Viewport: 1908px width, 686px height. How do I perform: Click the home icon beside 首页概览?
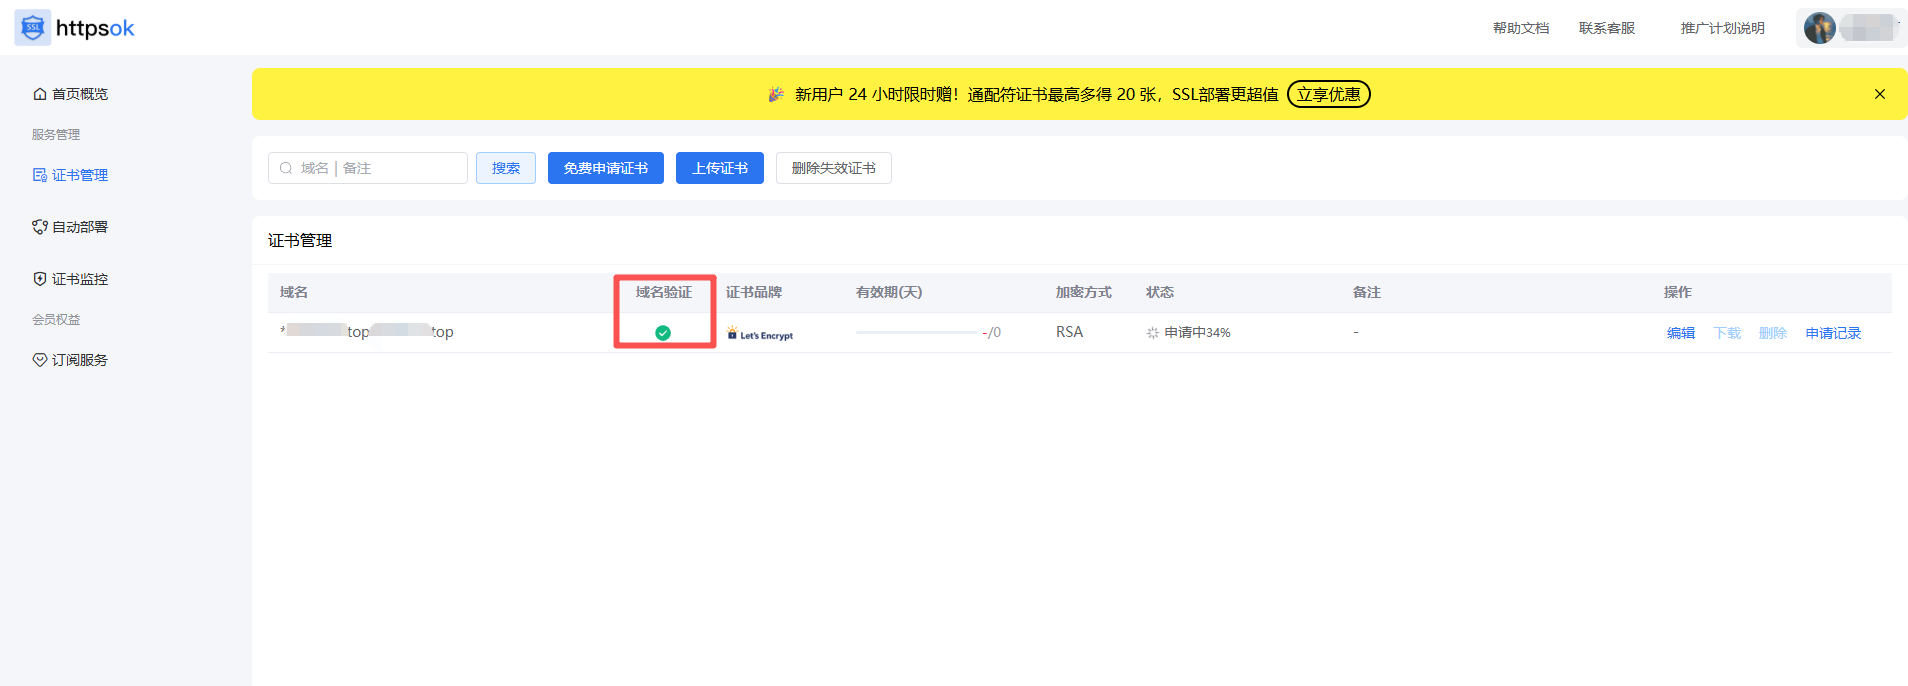(40, 94)
